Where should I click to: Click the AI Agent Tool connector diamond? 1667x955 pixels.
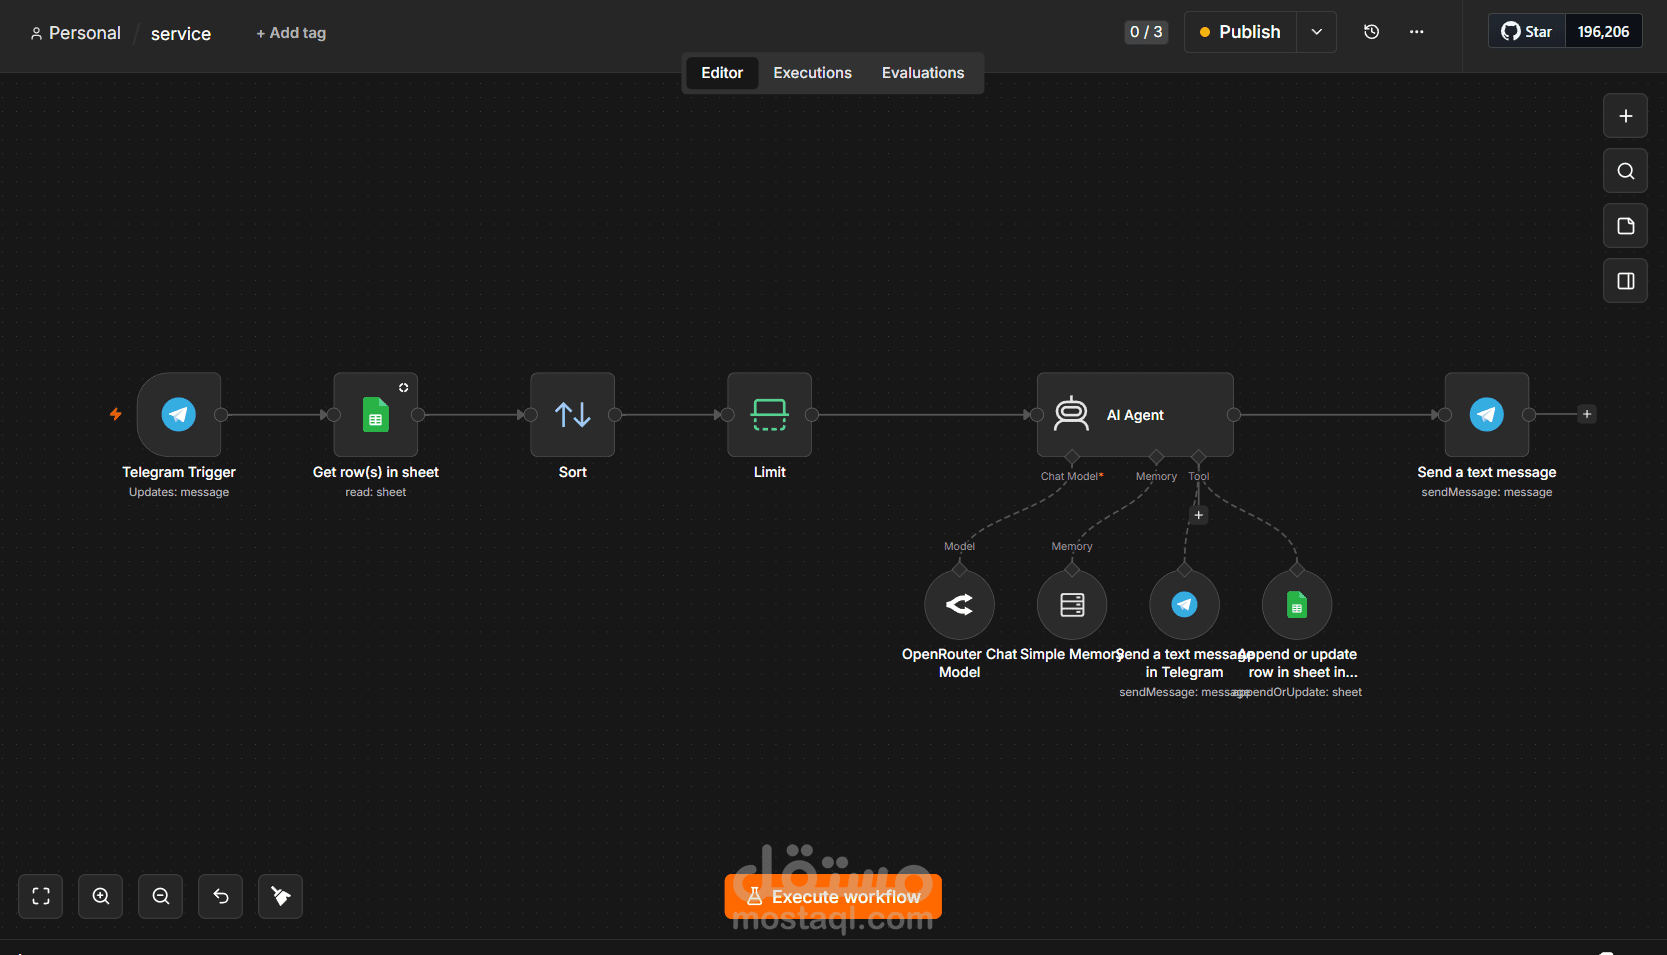(1199, 457)
